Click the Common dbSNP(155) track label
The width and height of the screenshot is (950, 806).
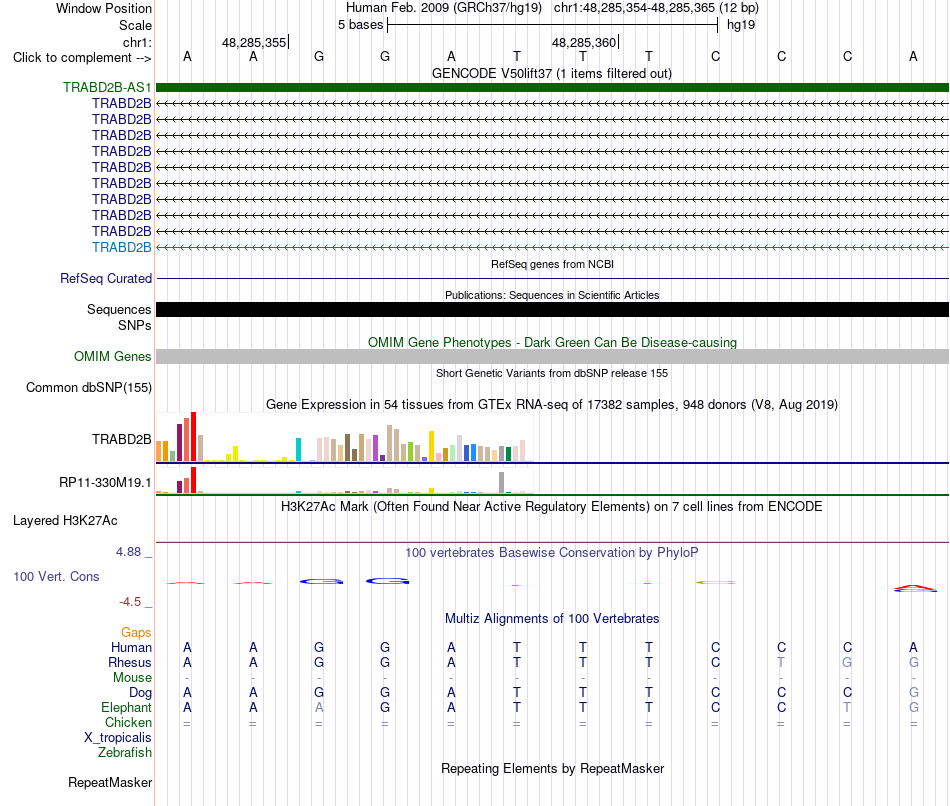click(88, 387)
